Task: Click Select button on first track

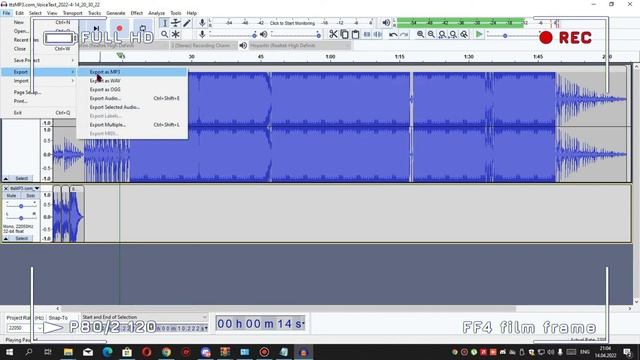Action: (x=22, y=178)
